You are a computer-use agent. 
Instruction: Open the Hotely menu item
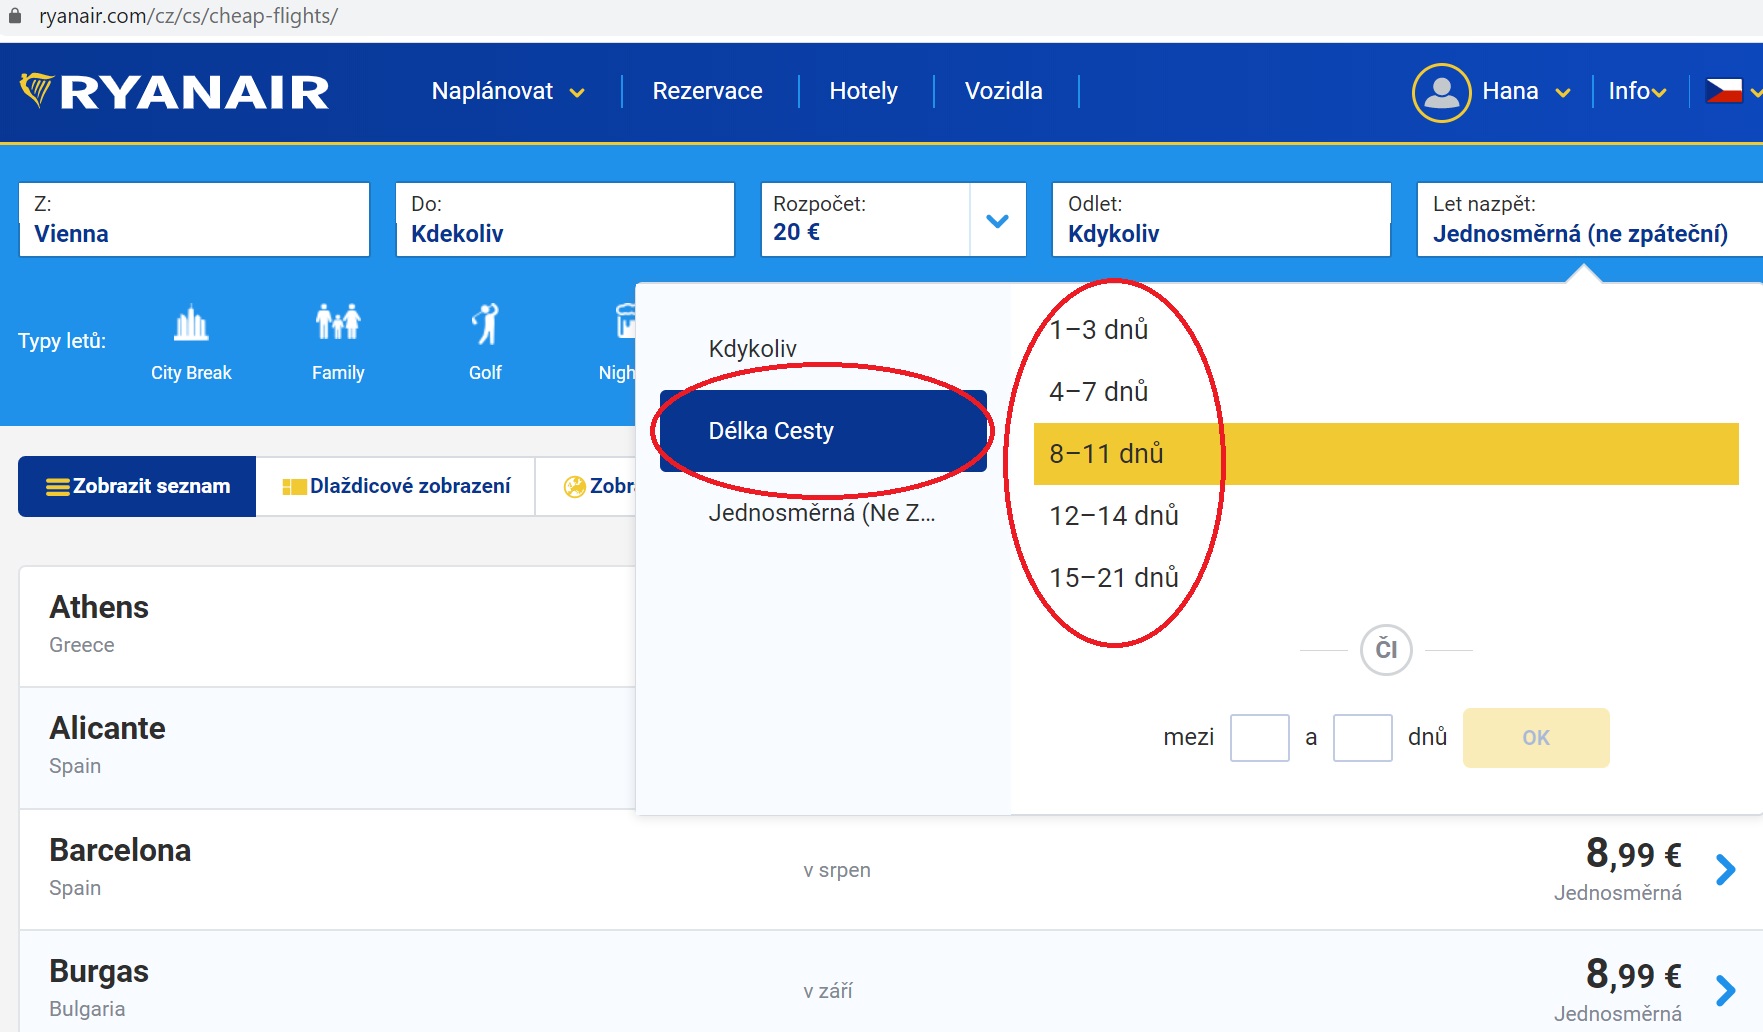tap(863, 91)
